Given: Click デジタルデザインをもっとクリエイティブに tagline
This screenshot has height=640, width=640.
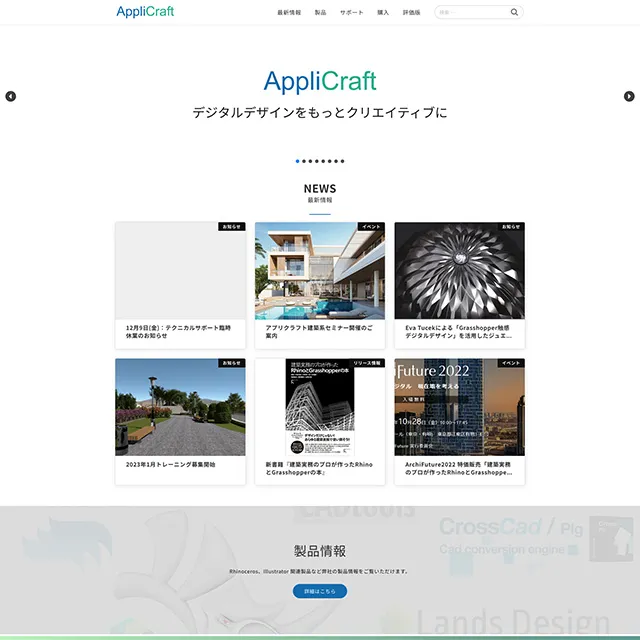Looking at the screenshot, I should click(x=320, y=112).
